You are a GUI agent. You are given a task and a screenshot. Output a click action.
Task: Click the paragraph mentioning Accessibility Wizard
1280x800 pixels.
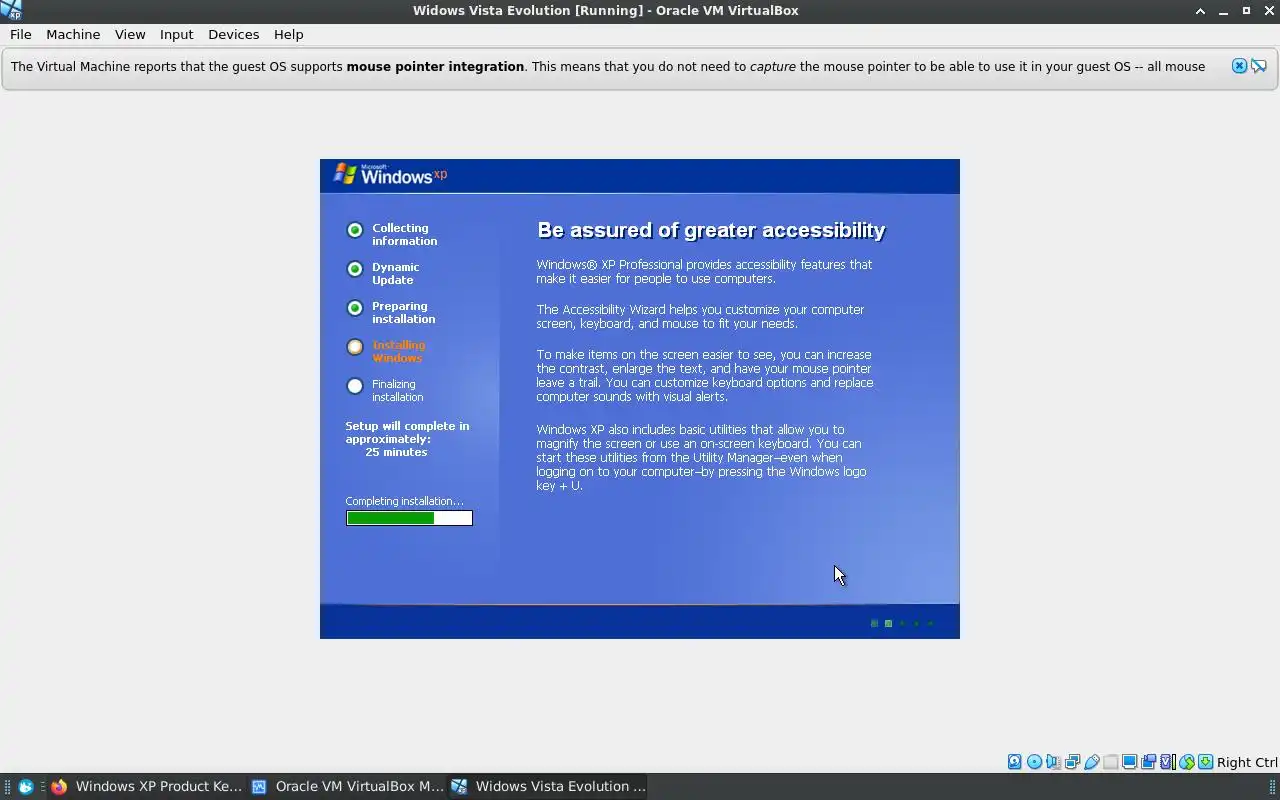point(700,316)
